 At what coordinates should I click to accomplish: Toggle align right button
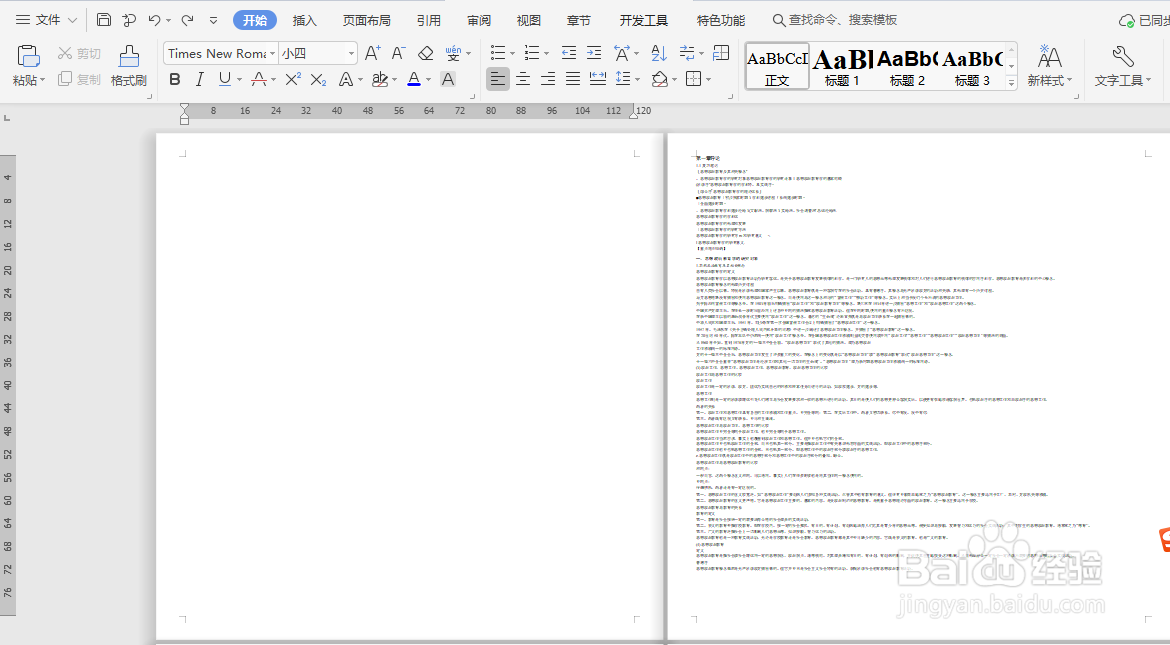(x=548, y=78)
